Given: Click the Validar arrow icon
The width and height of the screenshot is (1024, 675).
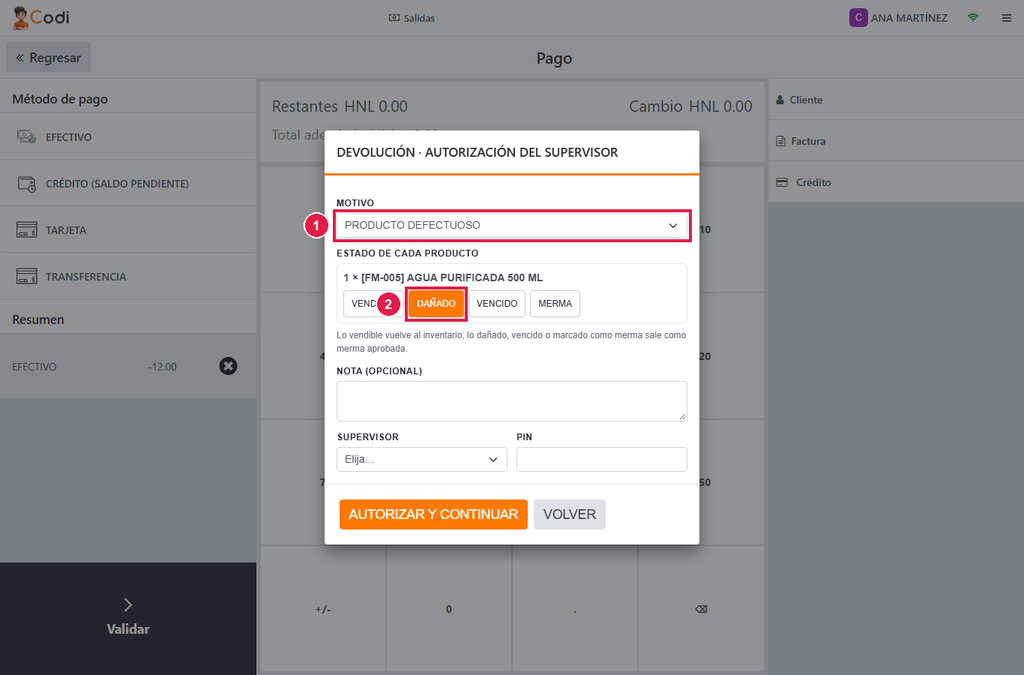Looking at the screenshot, I should click(128, 605).
